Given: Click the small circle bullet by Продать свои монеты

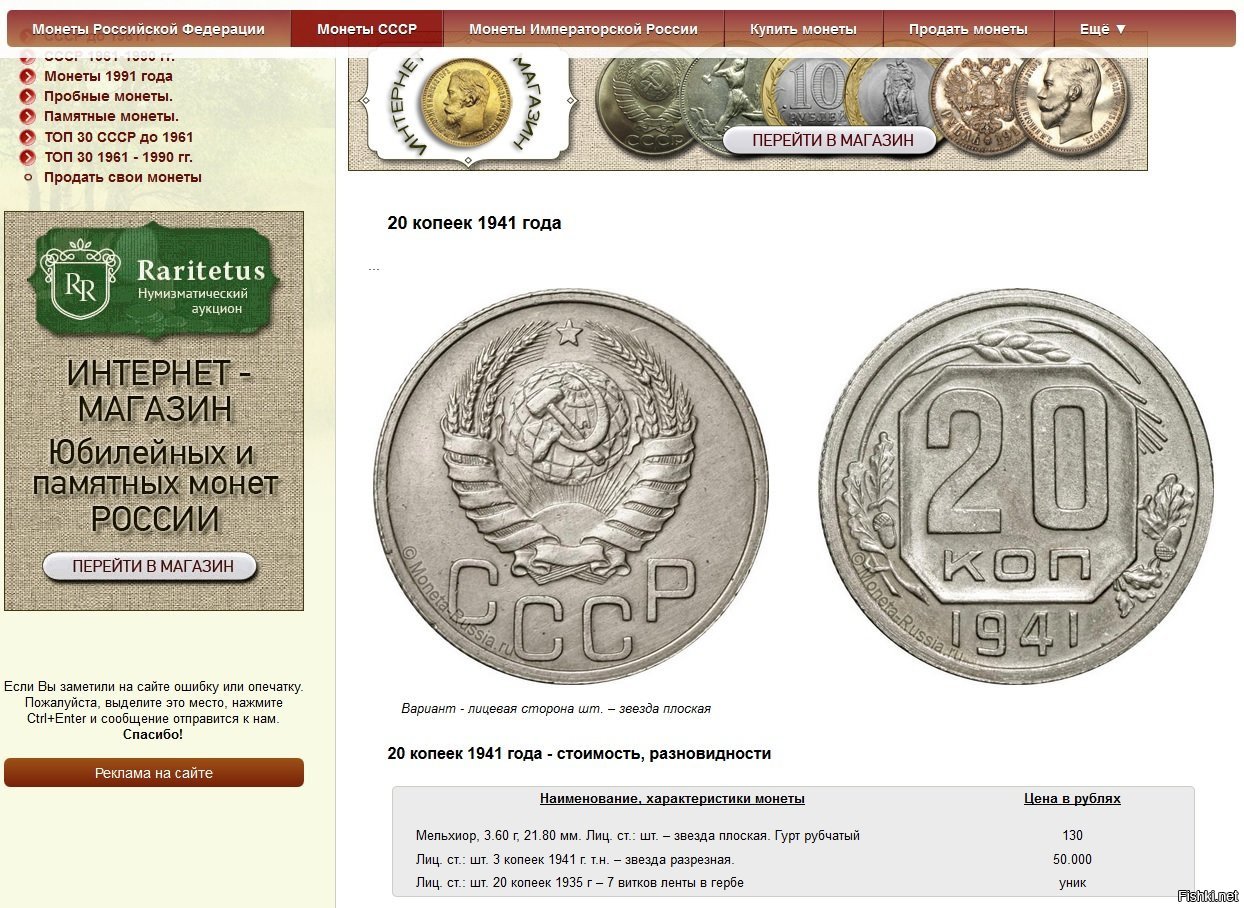Looking at the screenshot, I should point(28,177).
